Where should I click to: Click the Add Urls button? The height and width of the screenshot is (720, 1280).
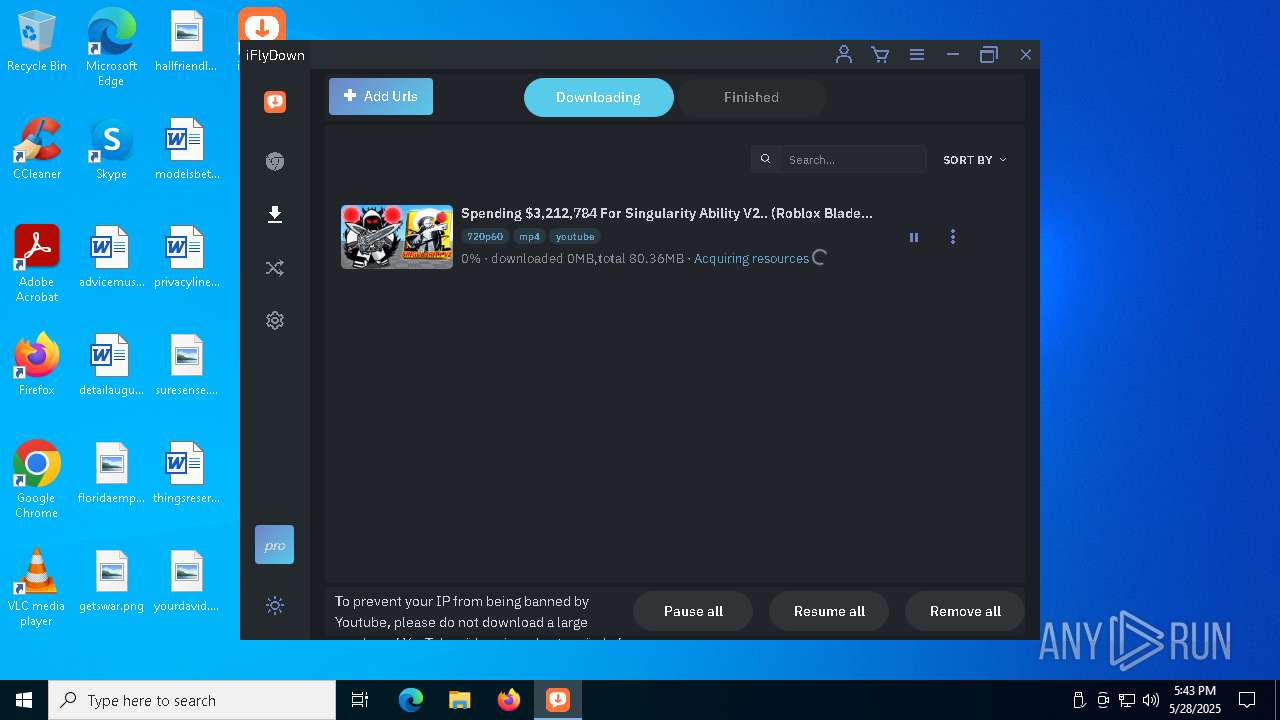coord(381,96)
